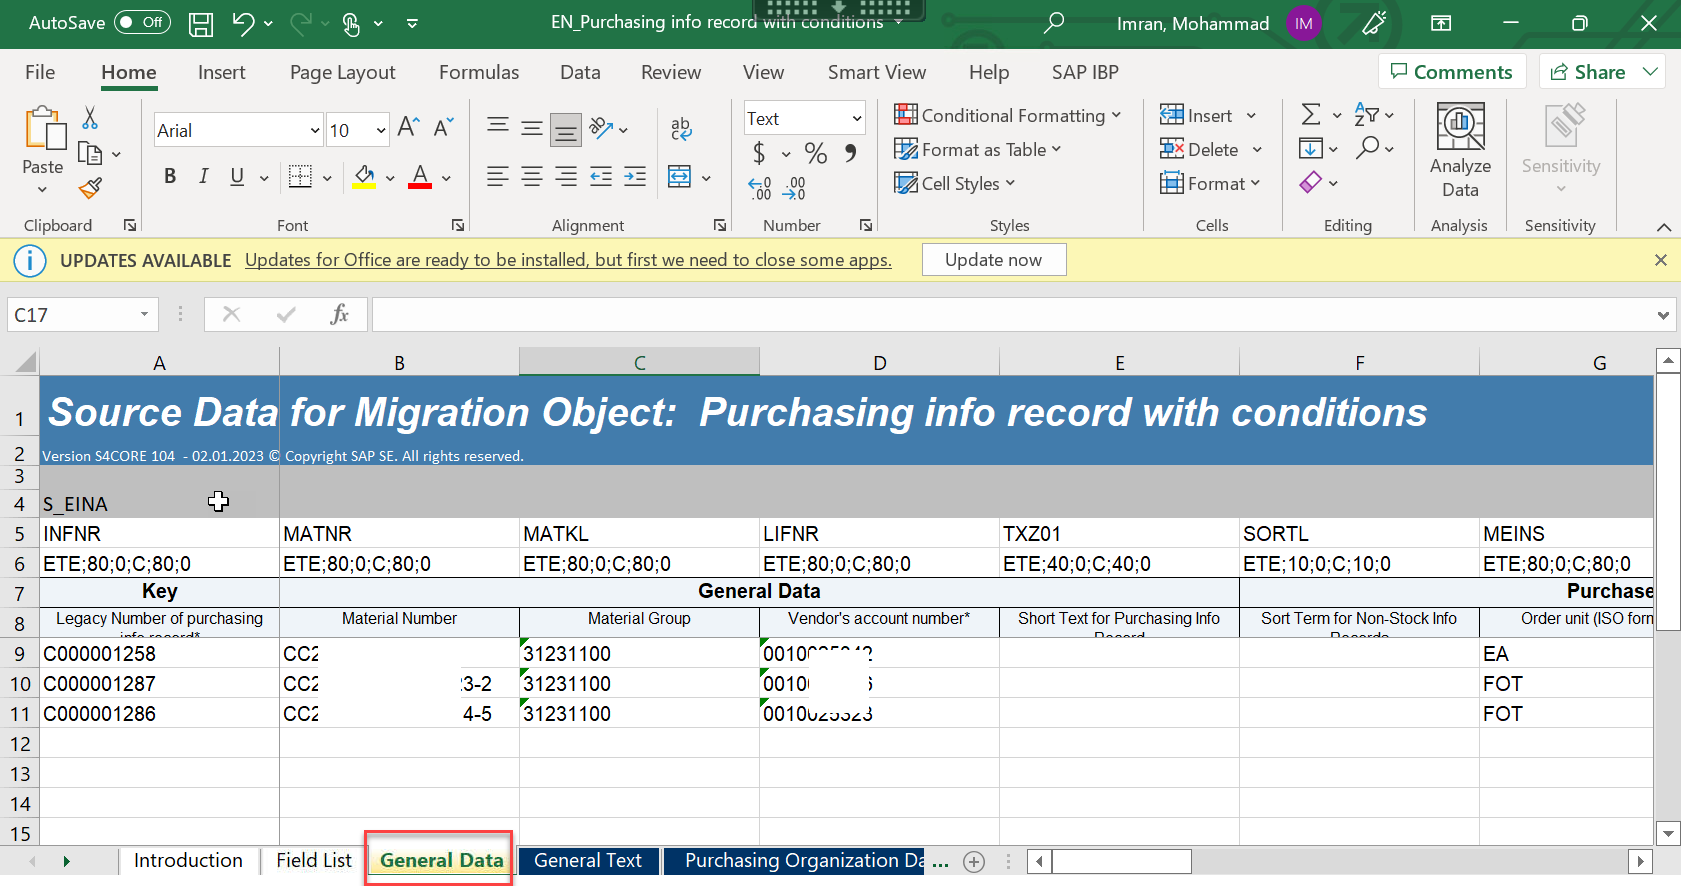Screen dimensions: 1681x886
Task: Click the Percent Style icon
Action: (816, 153)
